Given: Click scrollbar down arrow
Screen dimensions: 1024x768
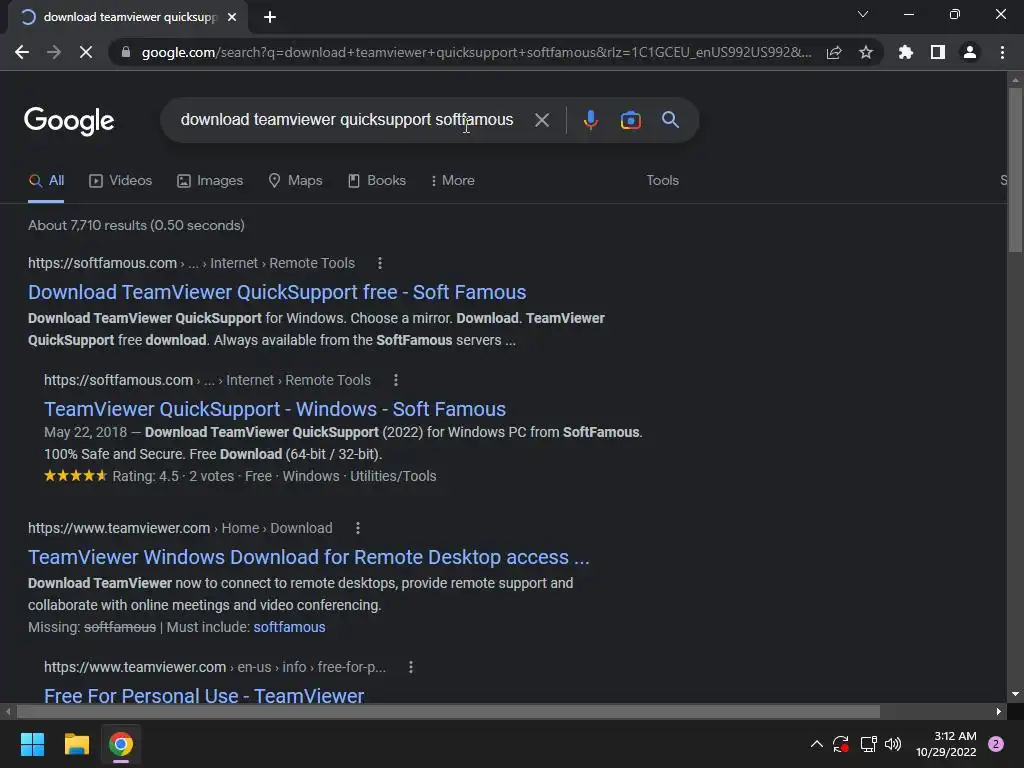Looking at the screenshot, I should (1015, 694).
